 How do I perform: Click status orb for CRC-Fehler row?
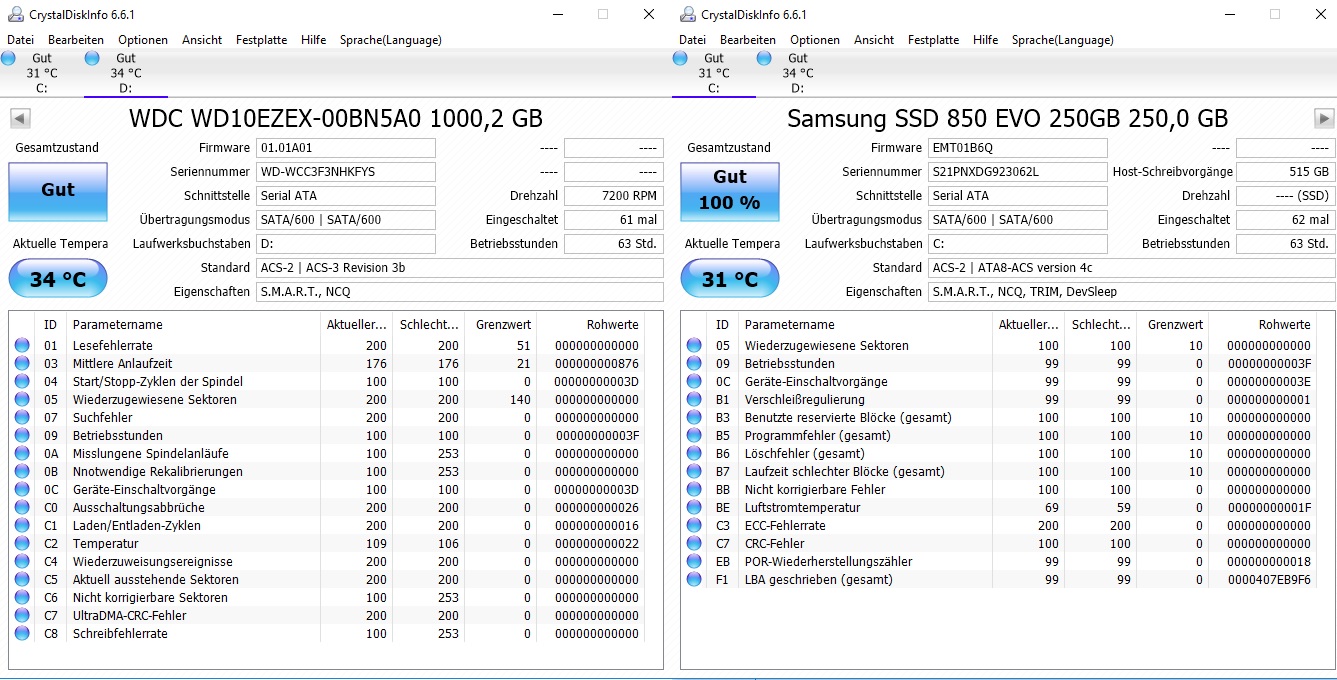pyautogui.click(x=694, y=544)
